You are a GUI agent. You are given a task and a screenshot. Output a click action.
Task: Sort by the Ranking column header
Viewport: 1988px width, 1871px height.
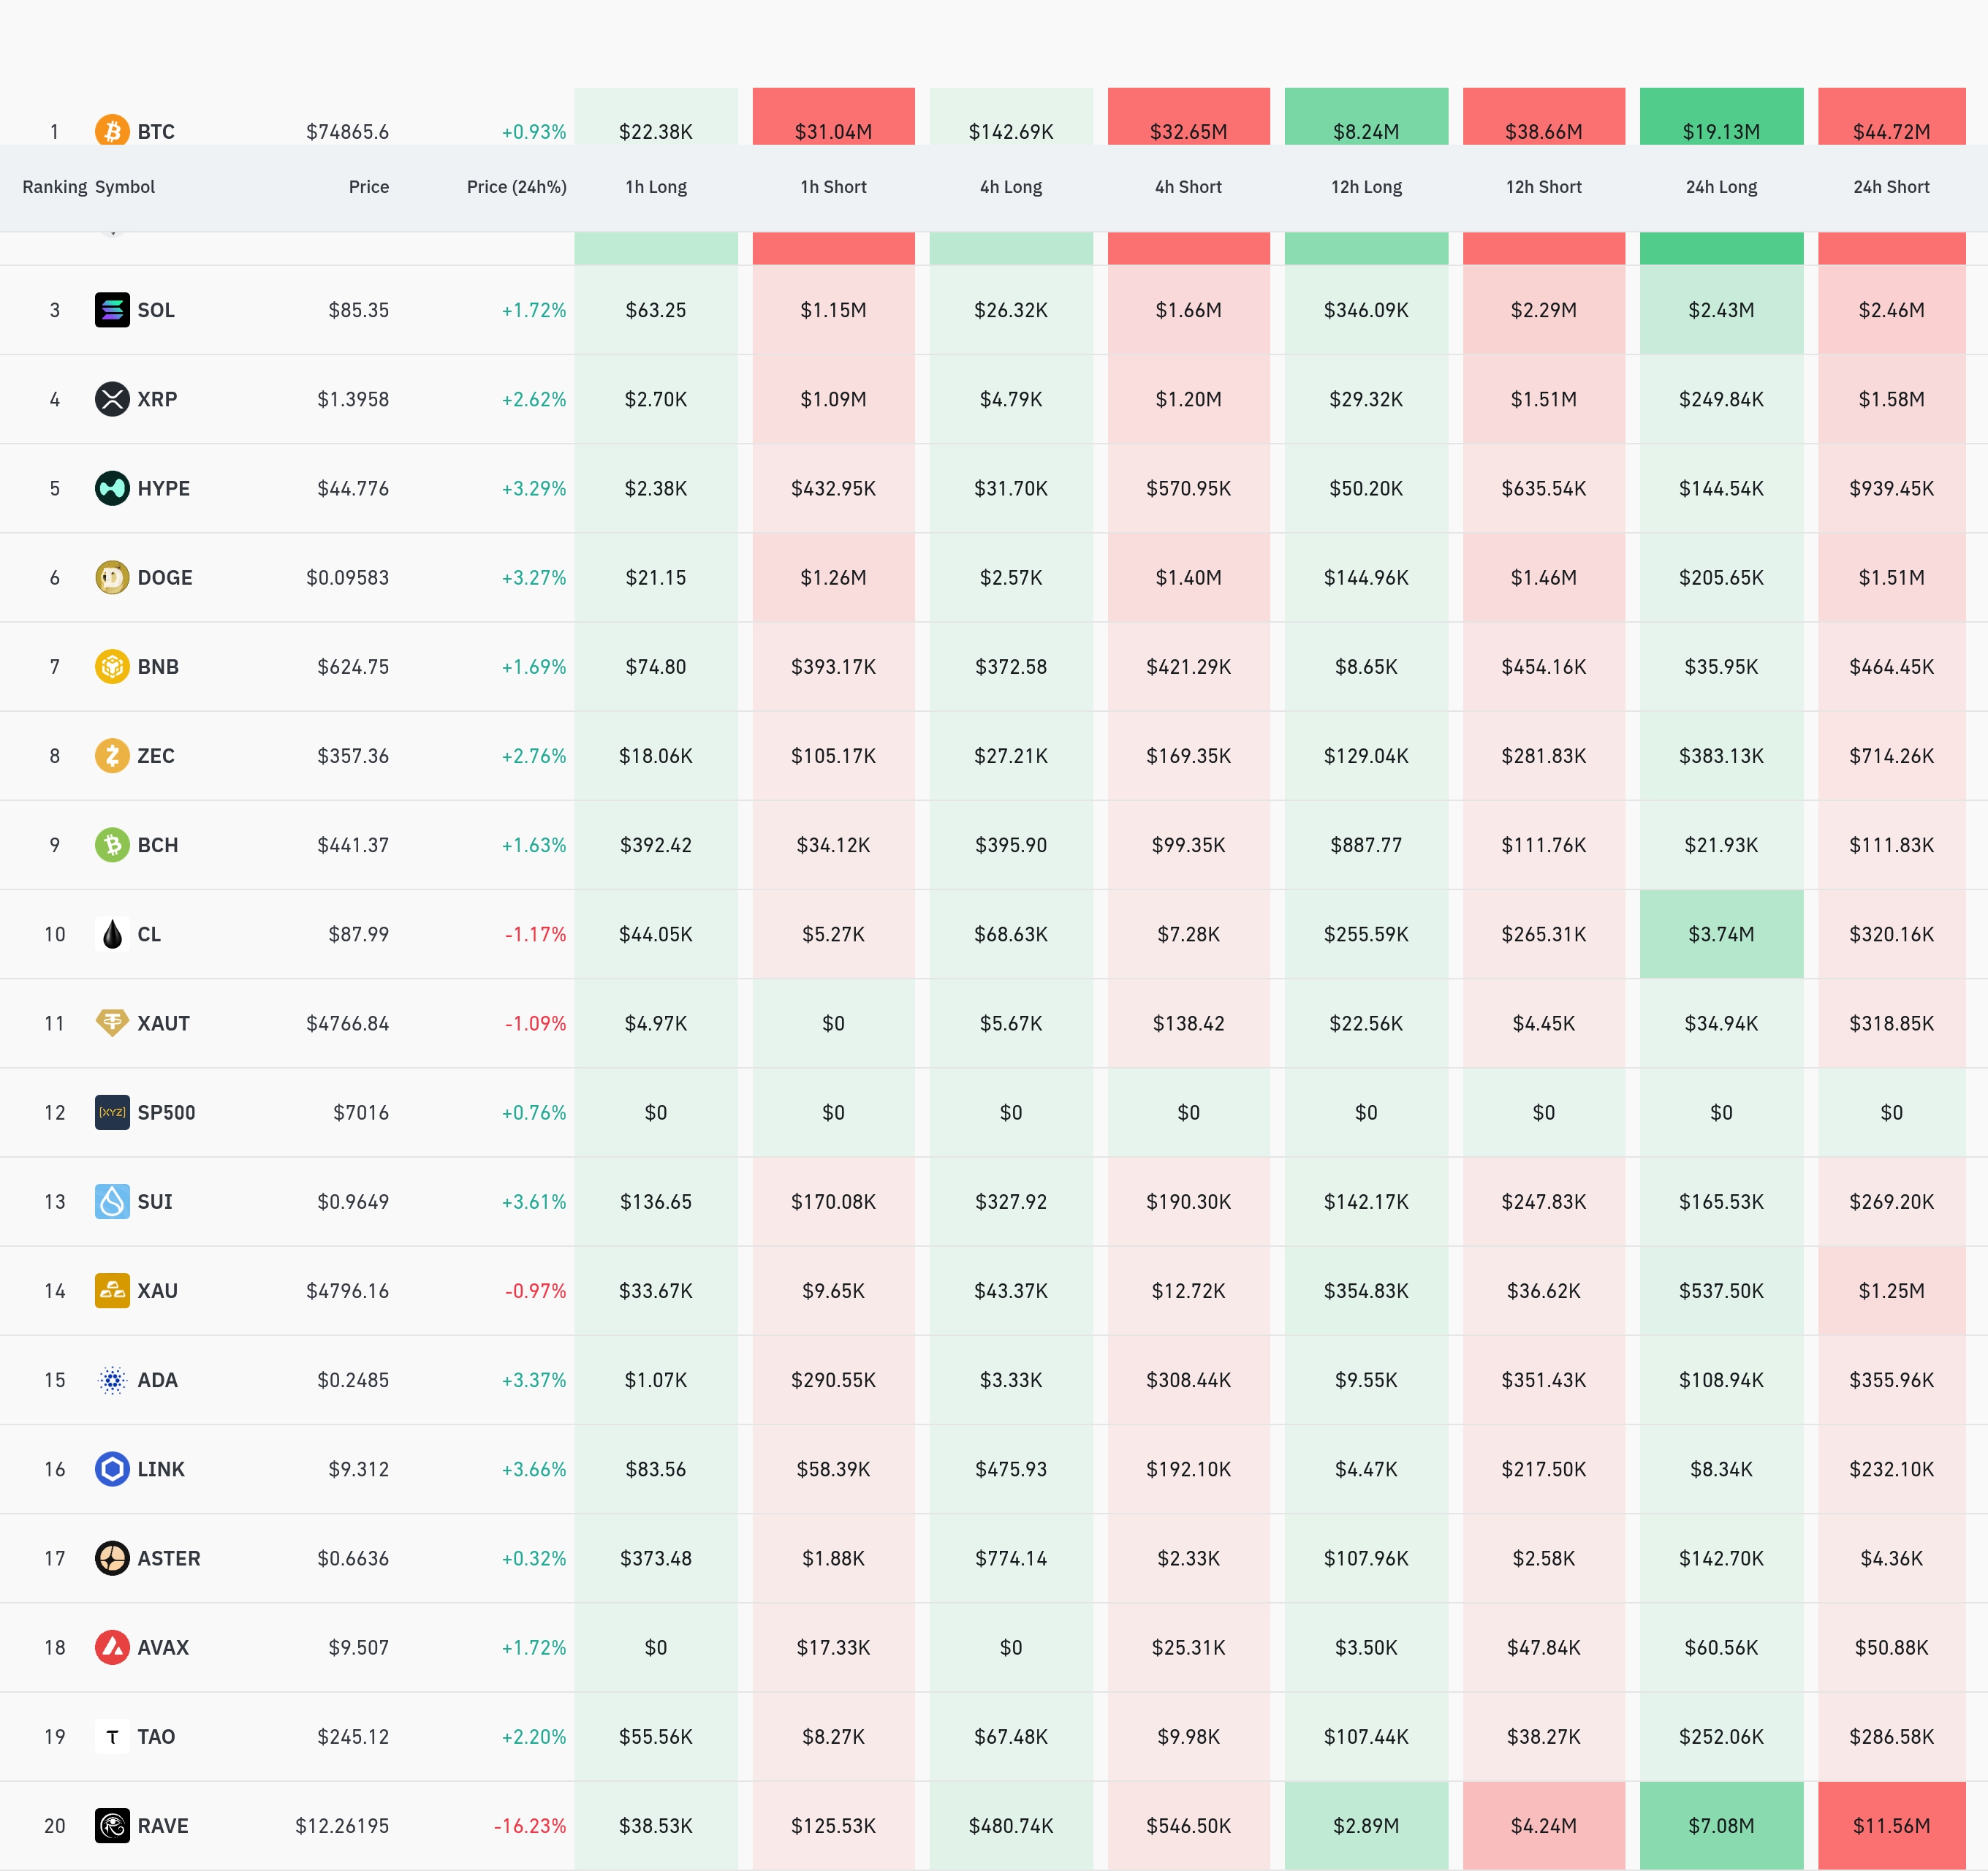point(54,187)
